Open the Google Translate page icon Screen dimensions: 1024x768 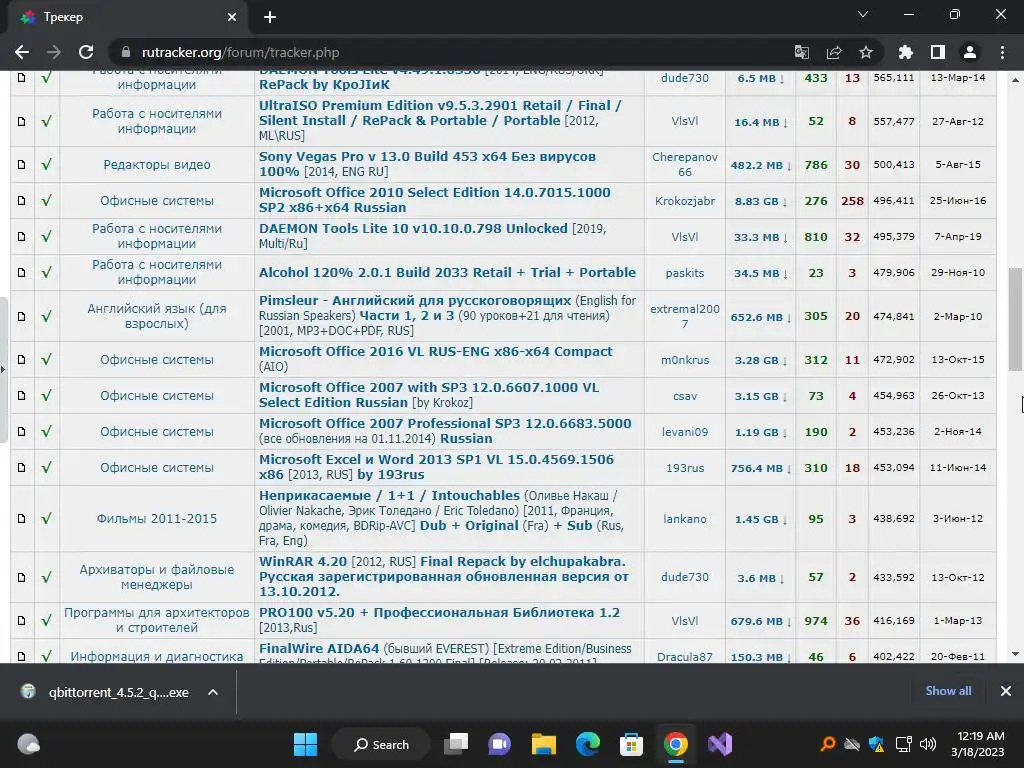click(x=801, y=52)
